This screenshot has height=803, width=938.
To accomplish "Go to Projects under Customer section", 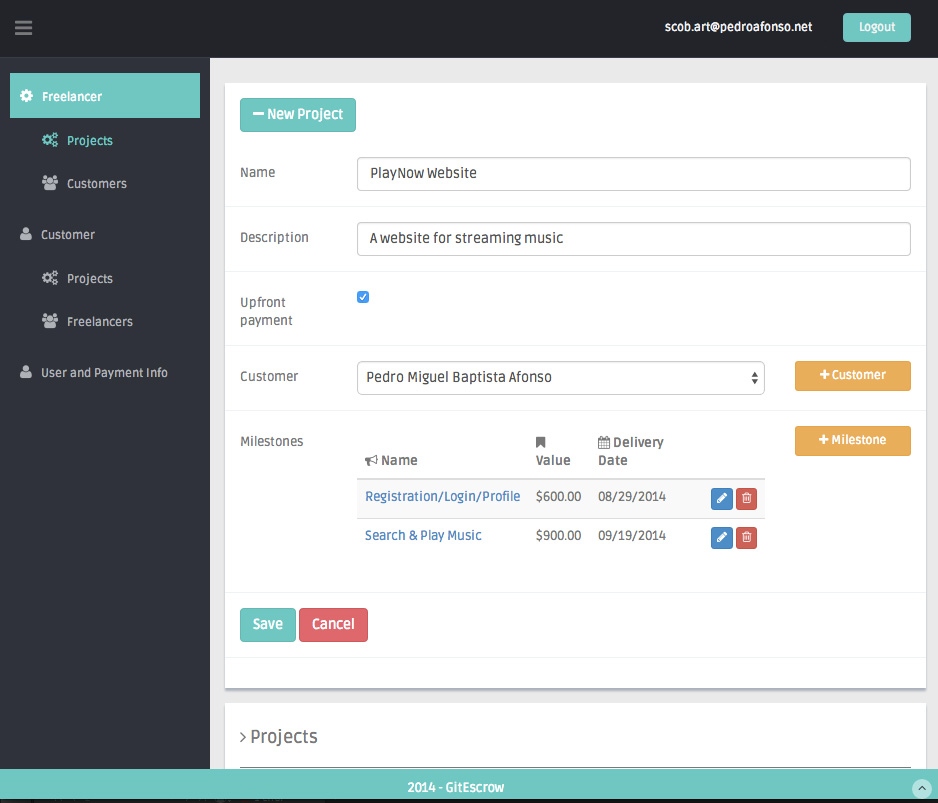I will click(89, 279).
